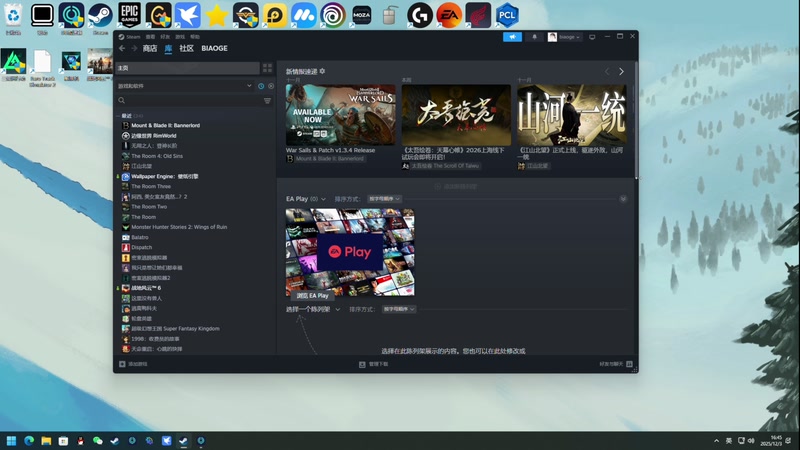The width and height of the screenshot is (800, 450).
Task: Open the Steam desktop shortcut icon
Action: pyautogui.click(x=100, y=15)
